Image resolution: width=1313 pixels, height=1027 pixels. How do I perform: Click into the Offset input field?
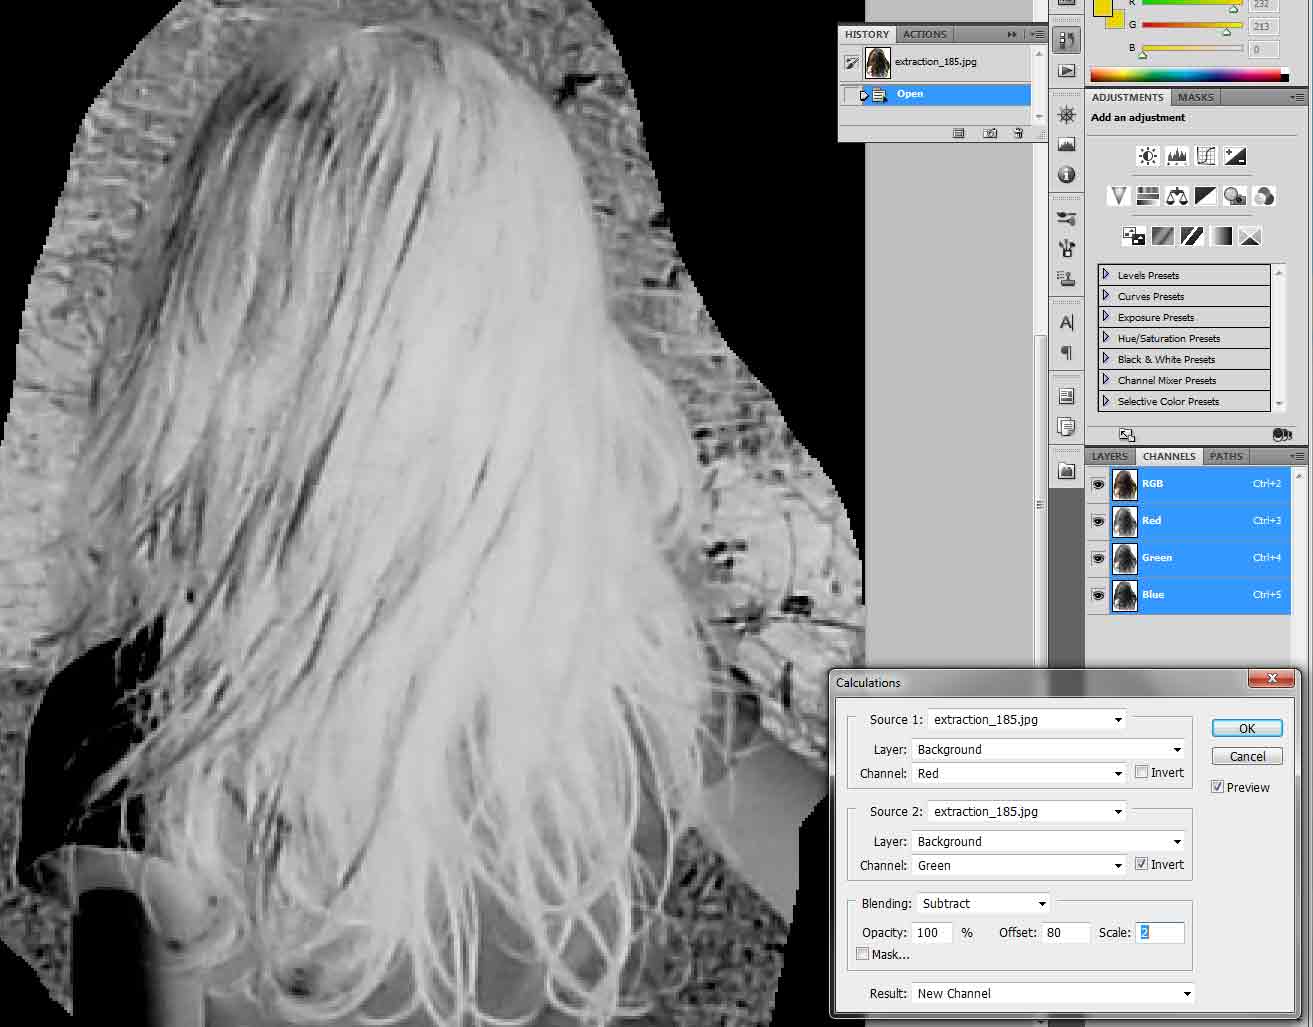click(1064, 932)
